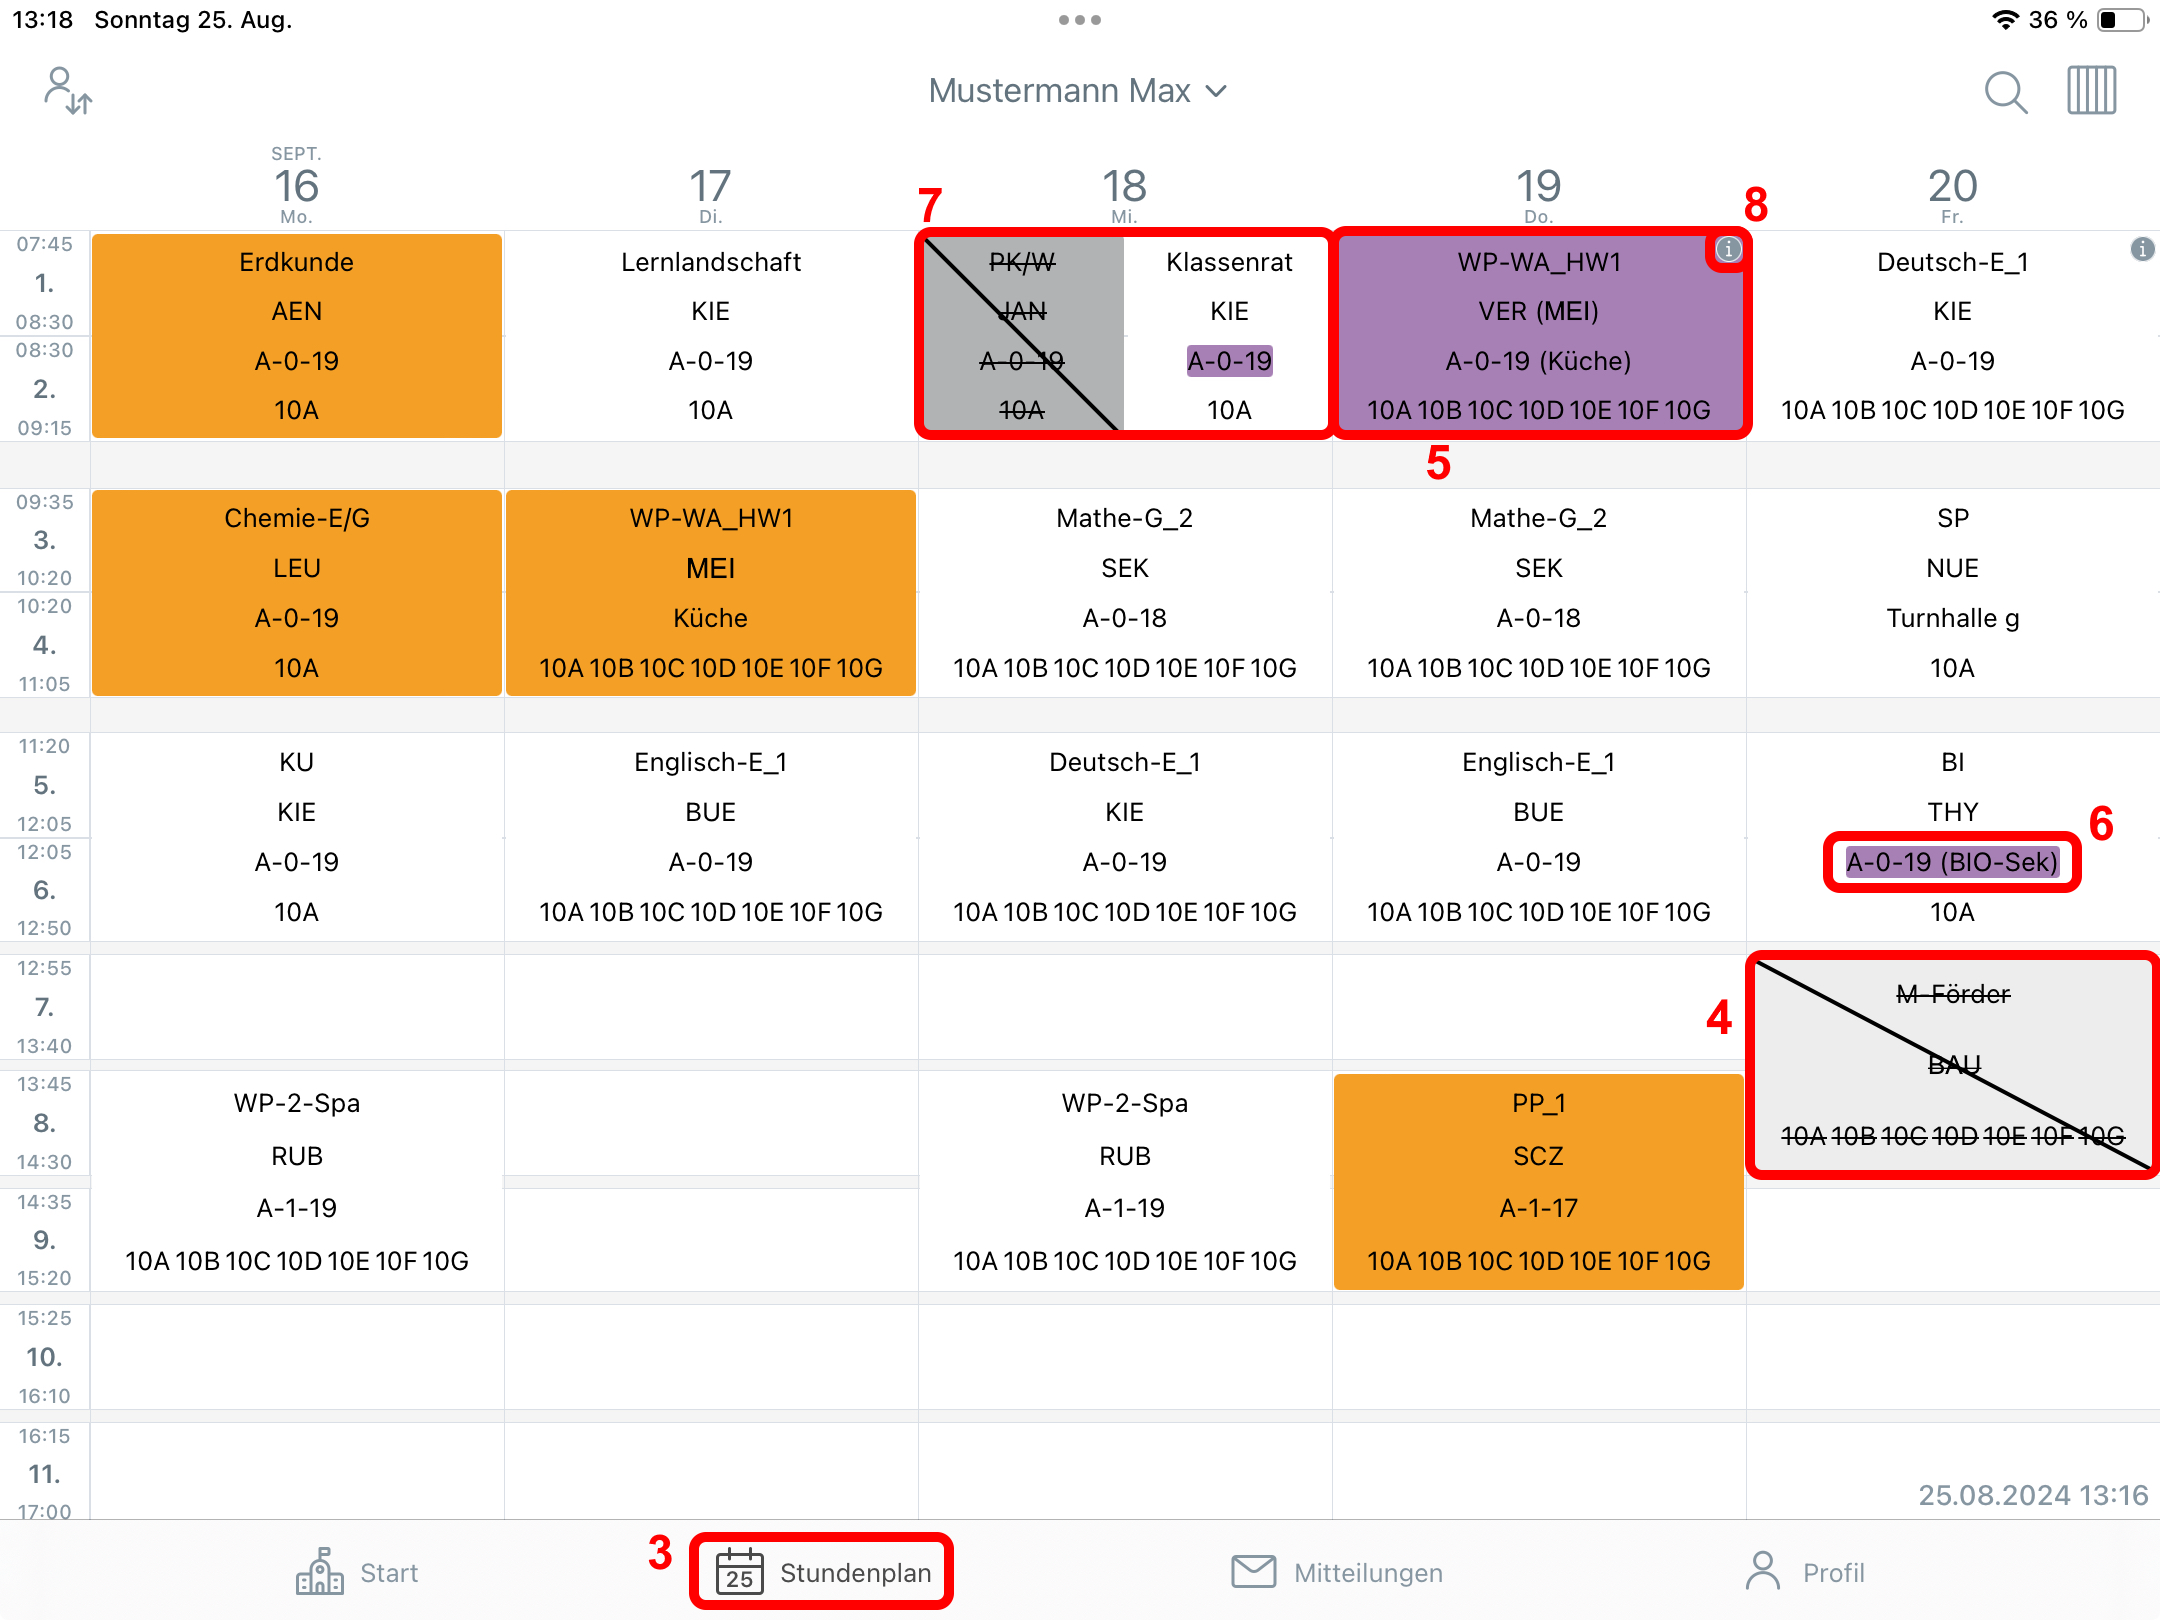Tap the Start school building icon
The image size is (2160, 1620).
pyautogui.click(x=320, y=1571)
